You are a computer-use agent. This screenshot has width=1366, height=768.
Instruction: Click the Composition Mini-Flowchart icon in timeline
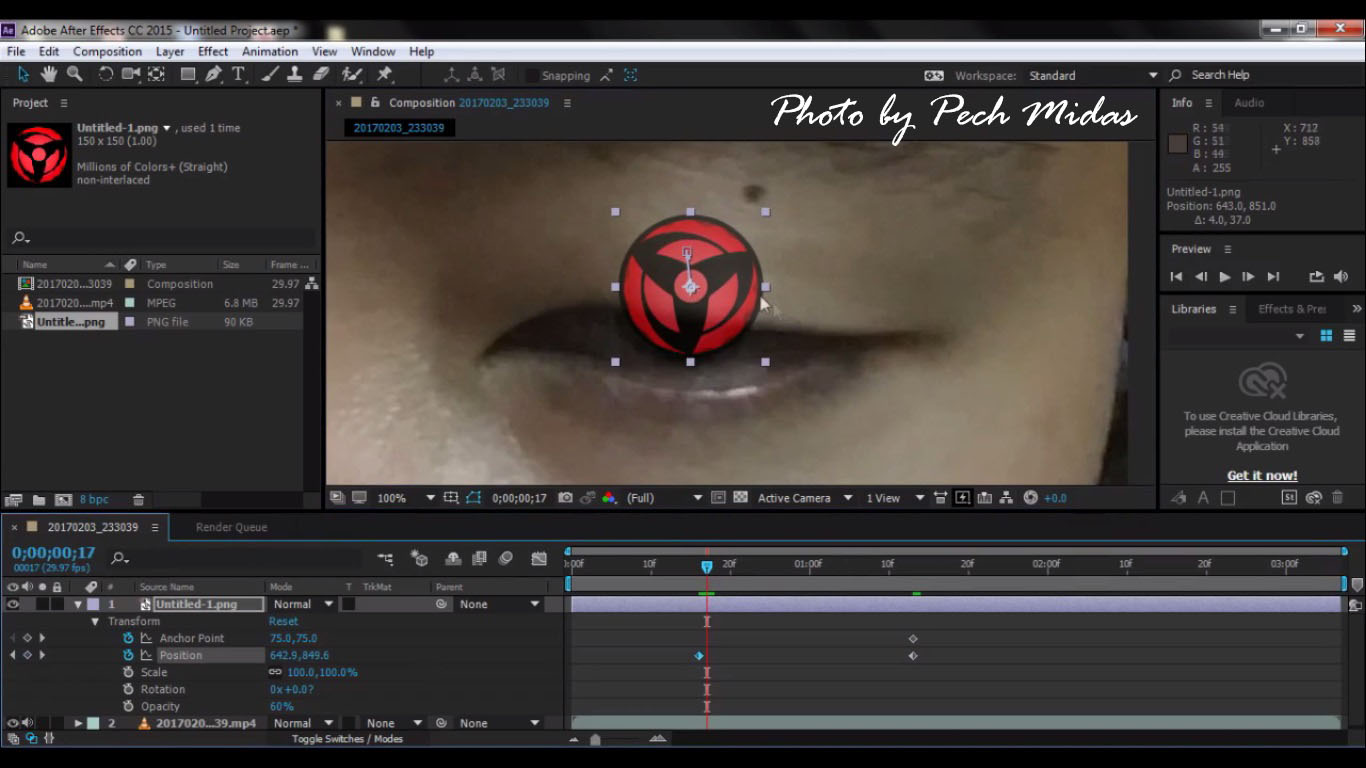point(386,558)
